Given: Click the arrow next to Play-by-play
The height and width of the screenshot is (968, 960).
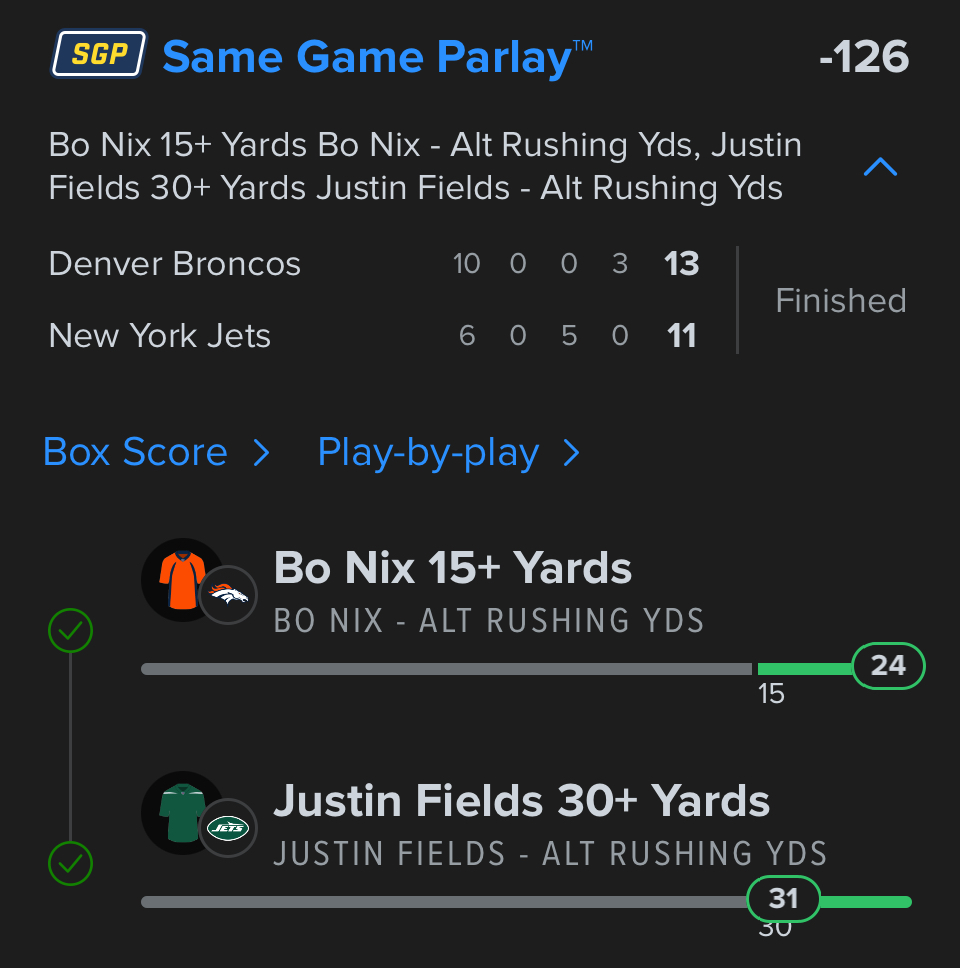Looking at the screenshot, I should point(571,454).
